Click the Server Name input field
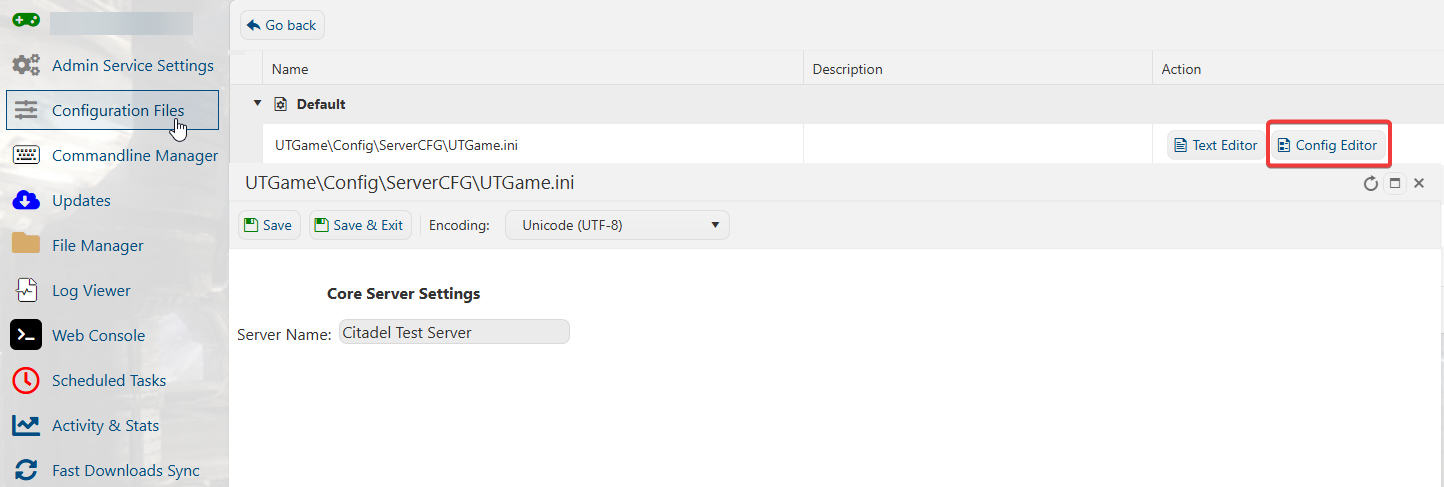The height and width of the screenshot is (487, 1444). [454, 332]
